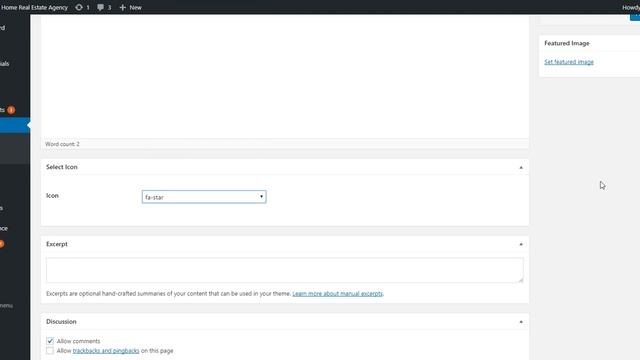Click inside the content editor area
This screenshot has height=360, width=640.
click(284, 77)
